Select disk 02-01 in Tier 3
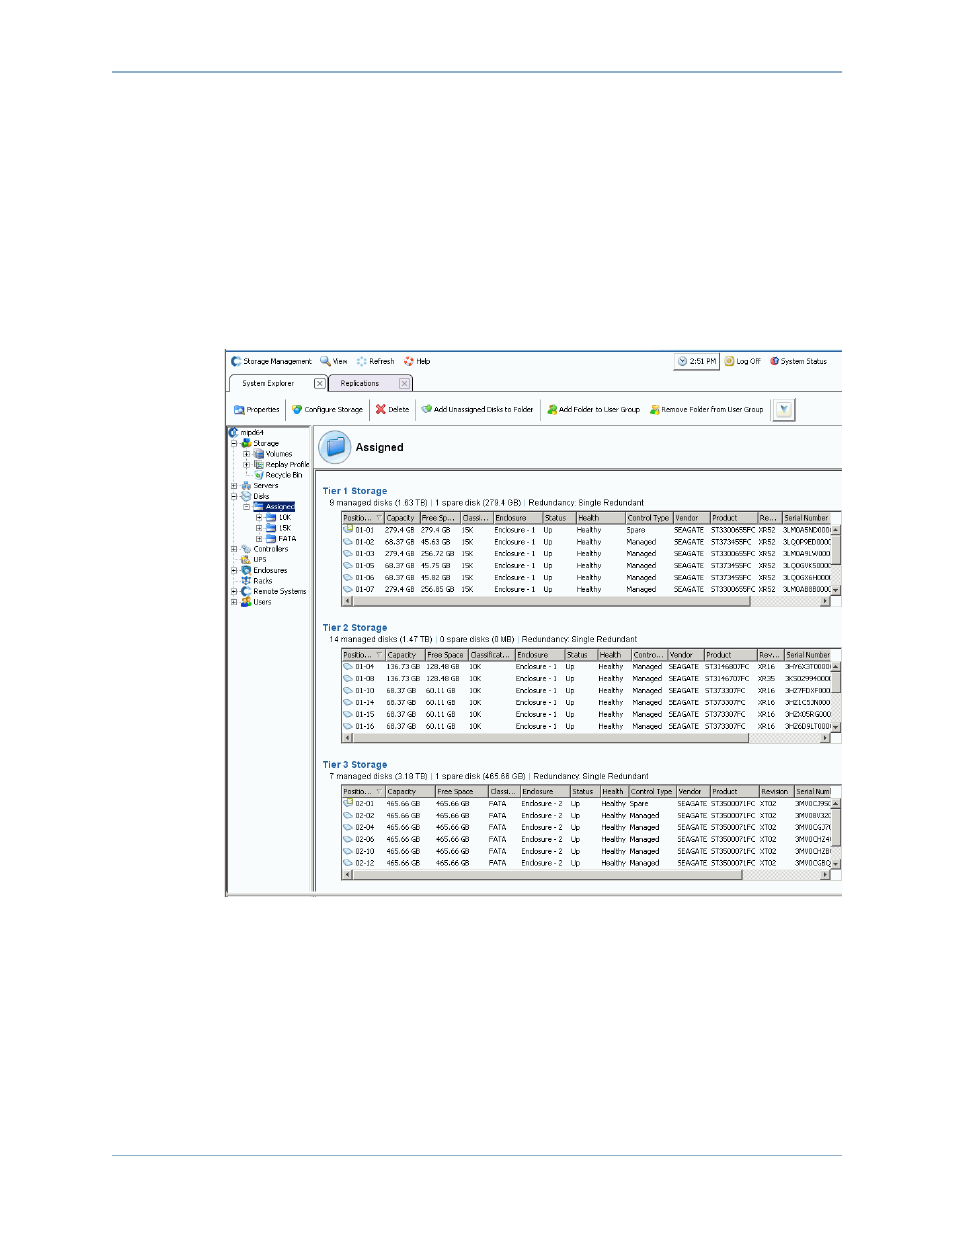This screenshot has height=1235, width=954. [586, 804]
